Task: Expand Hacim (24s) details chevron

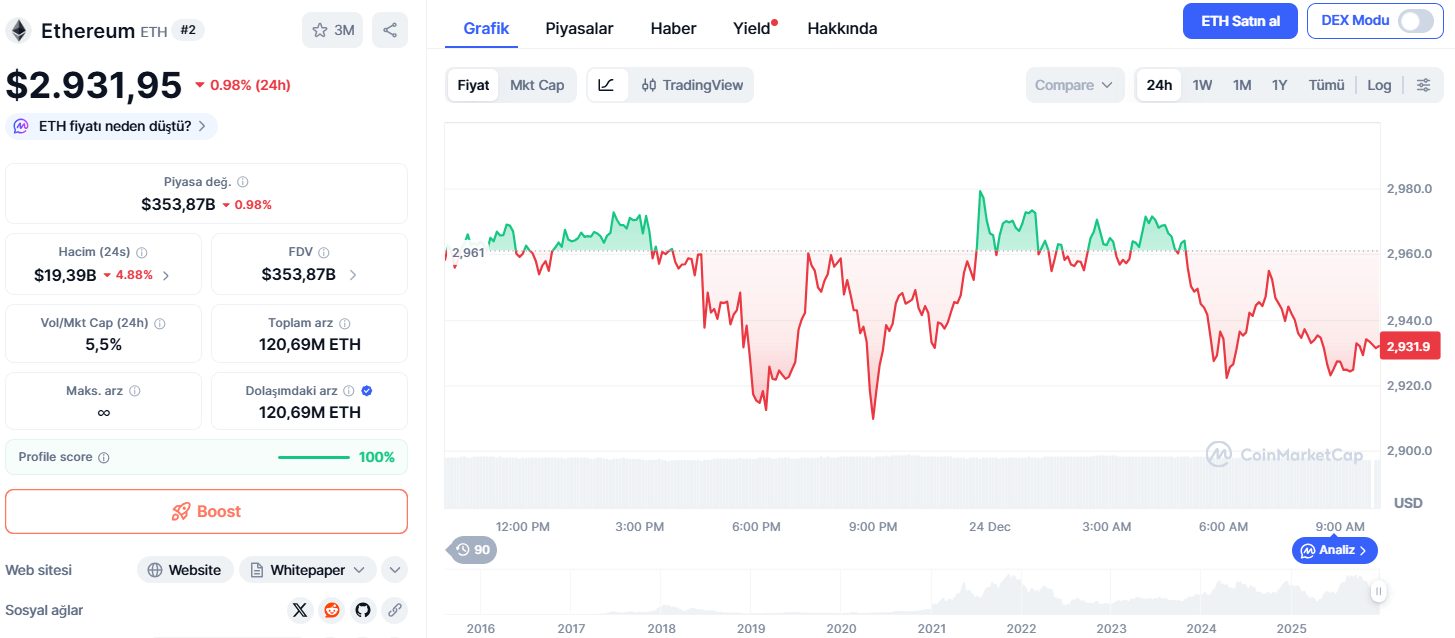Action: point(166,275)
